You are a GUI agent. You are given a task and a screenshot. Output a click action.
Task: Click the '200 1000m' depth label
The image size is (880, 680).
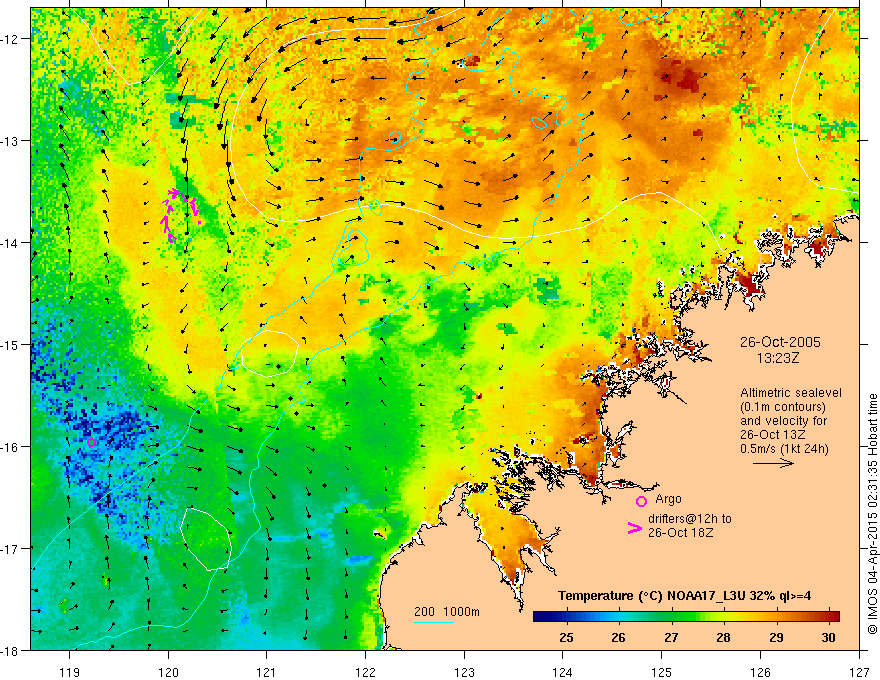[447, 612]
